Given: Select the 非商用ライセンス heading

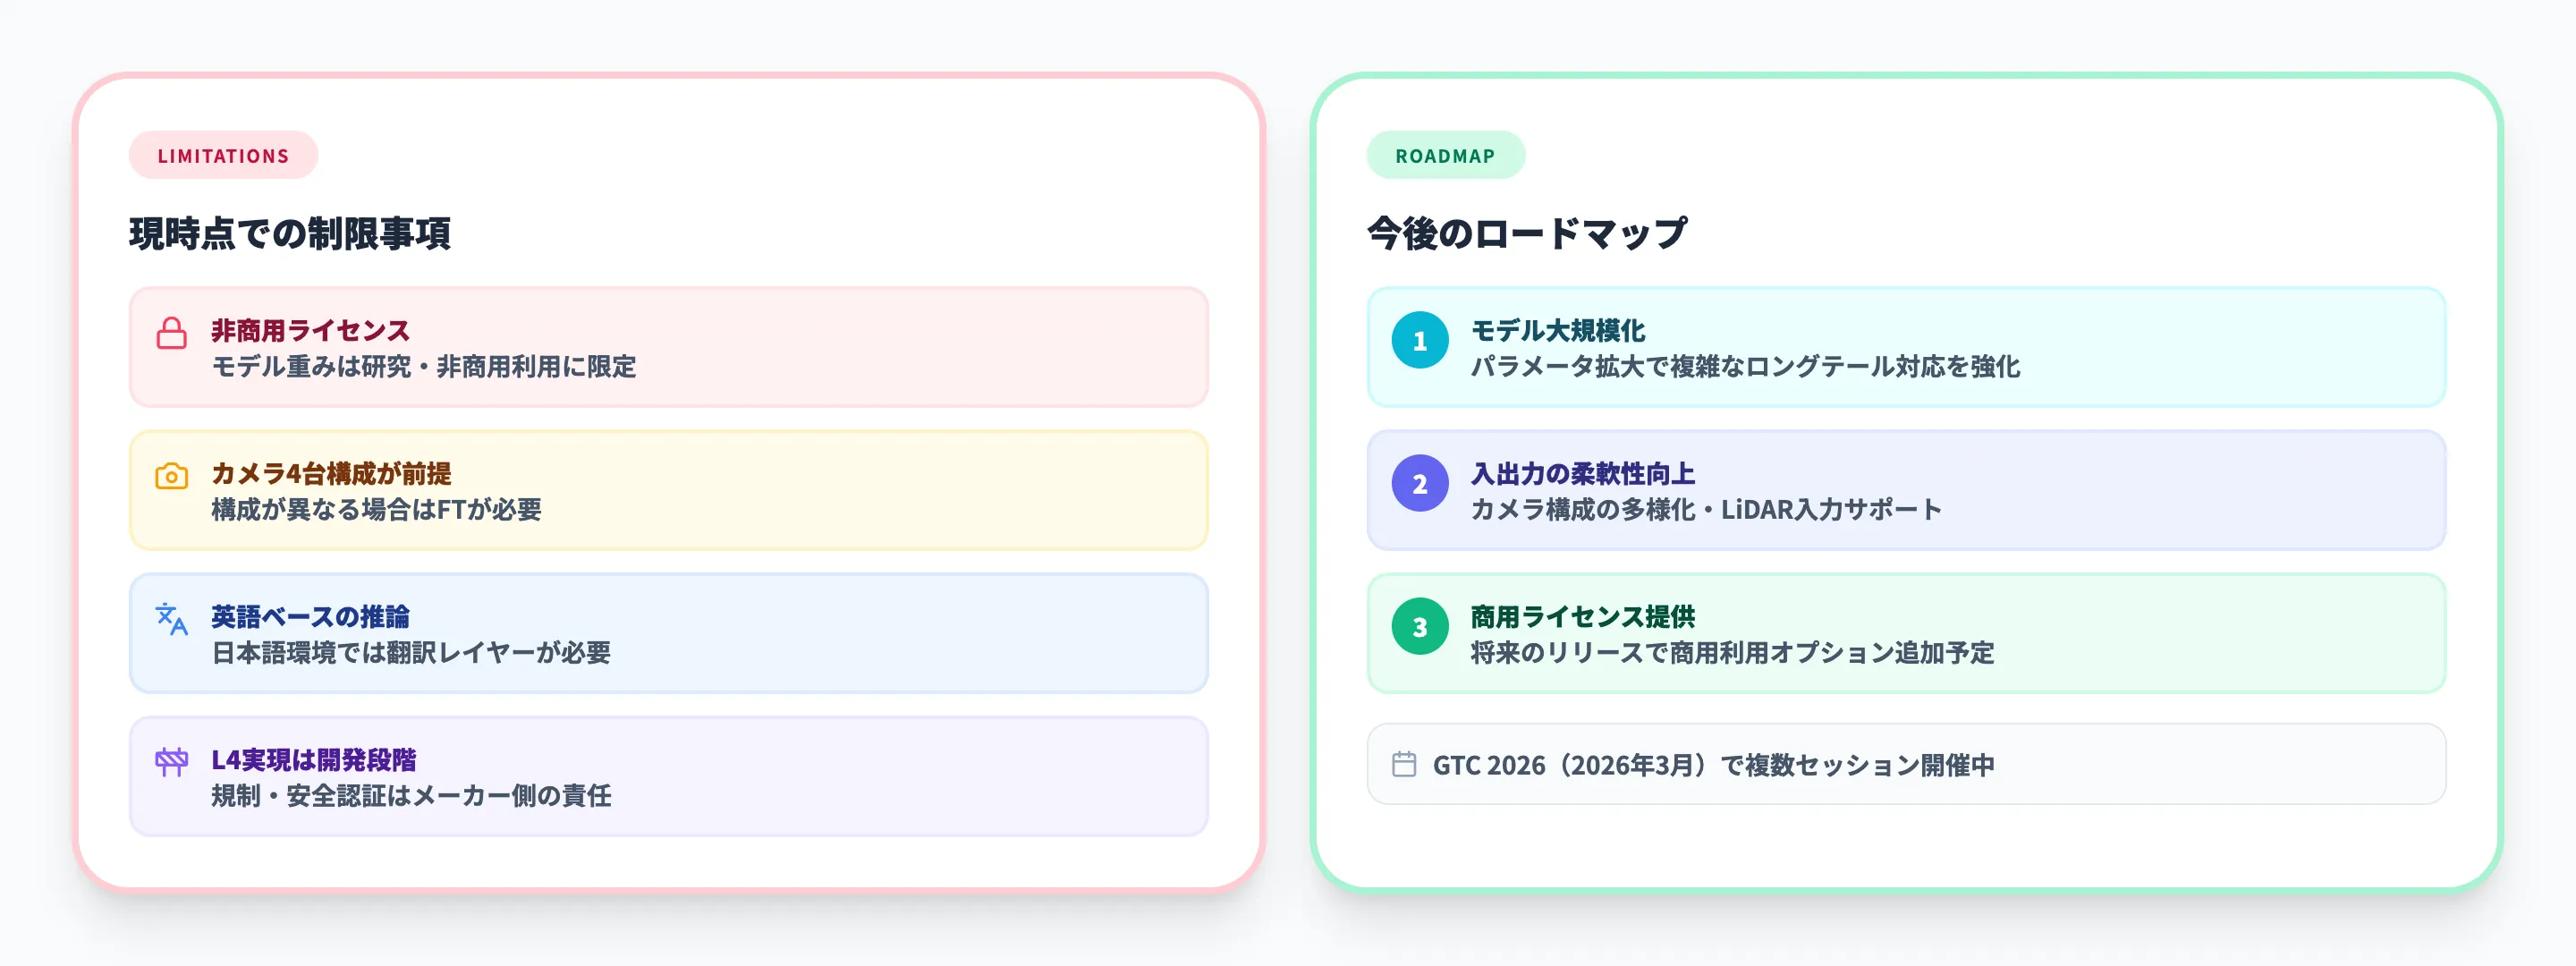Looking at the screenshot, I should [x=310, y=331].
